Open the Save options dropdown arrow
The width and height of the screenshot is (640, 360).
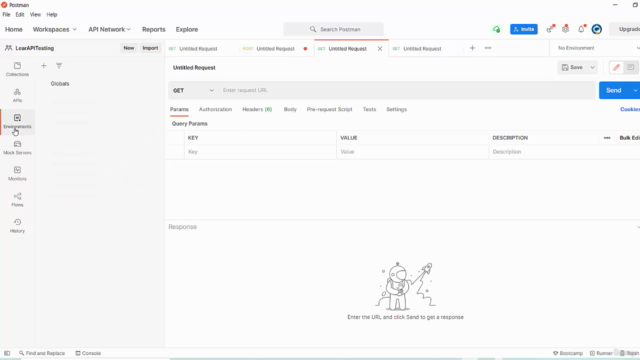click(592, 67)
